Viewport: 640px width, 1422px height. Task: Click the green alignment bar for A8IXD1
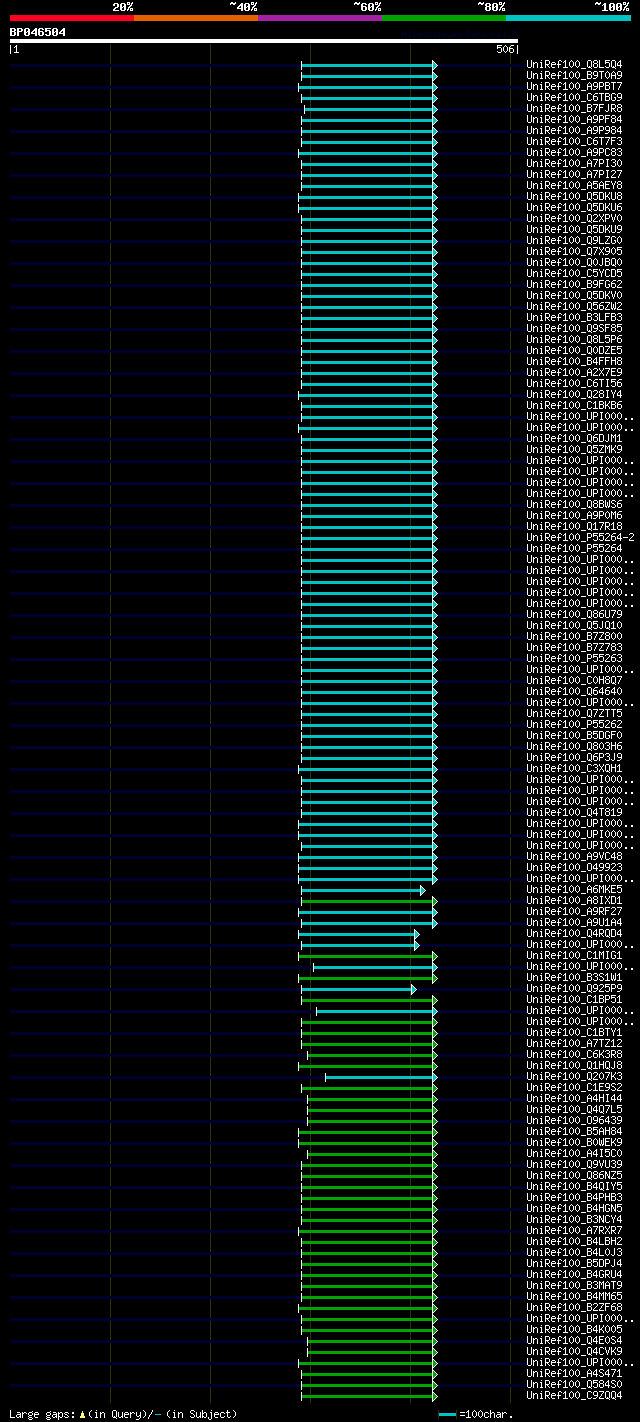[x=368, y=901]
